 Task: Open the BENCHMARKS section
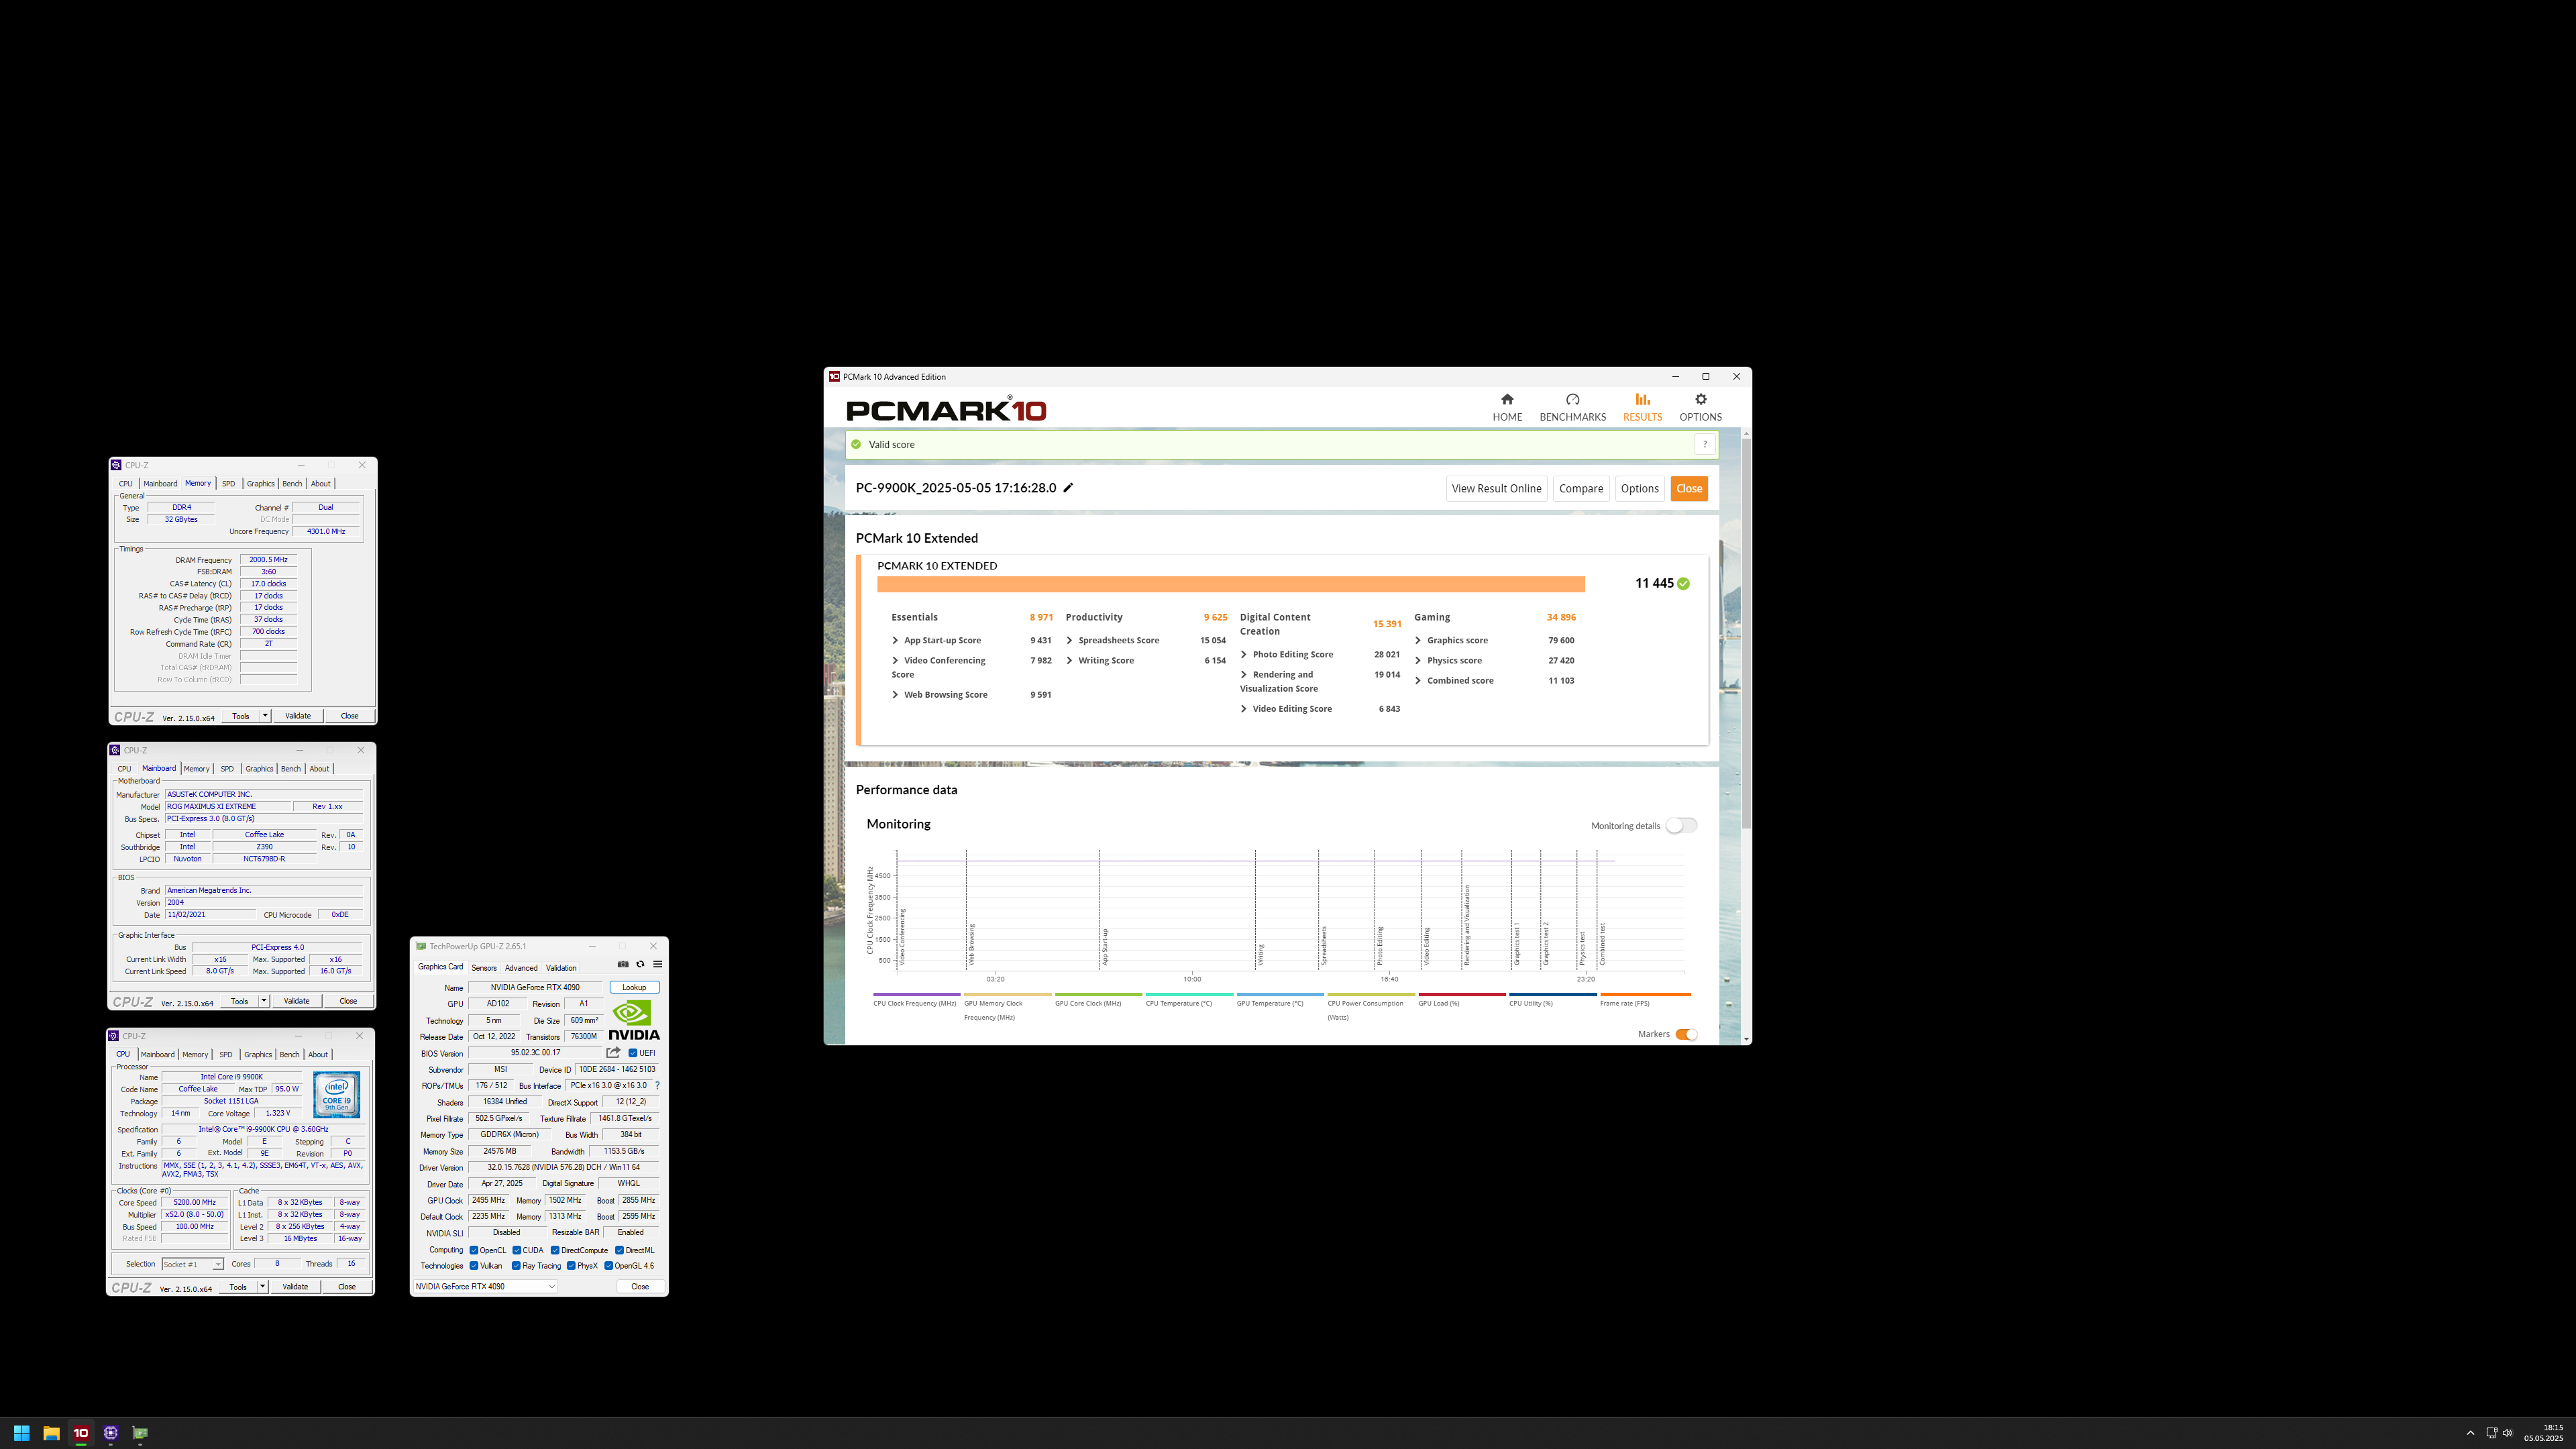(x=1572, y=407)
